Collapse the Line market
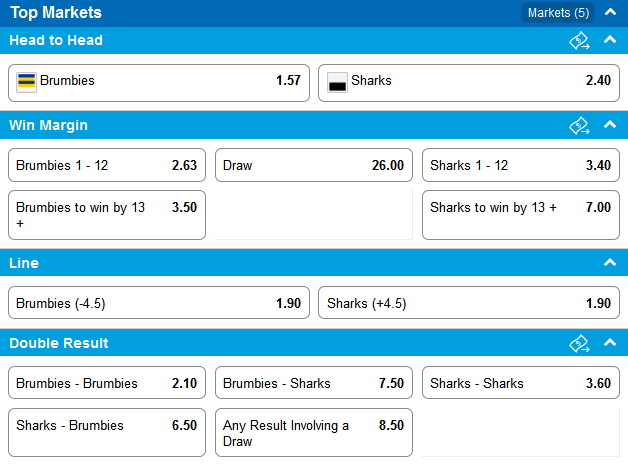 tap(610, 262)
